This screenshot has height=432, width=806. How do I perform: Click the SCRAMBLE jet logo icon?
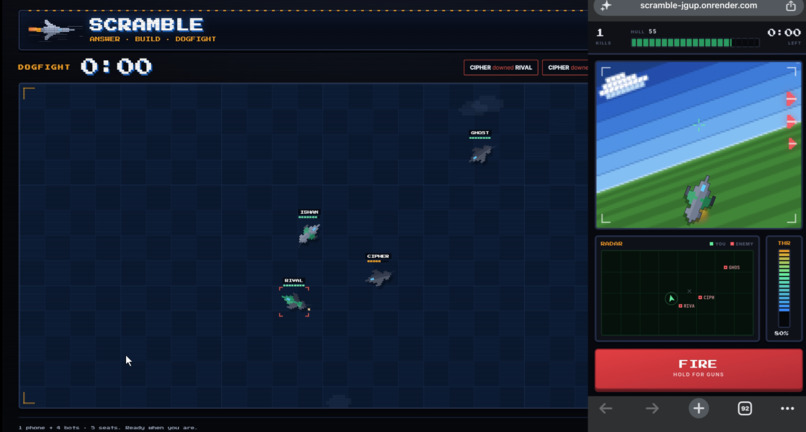click(52, 30)
